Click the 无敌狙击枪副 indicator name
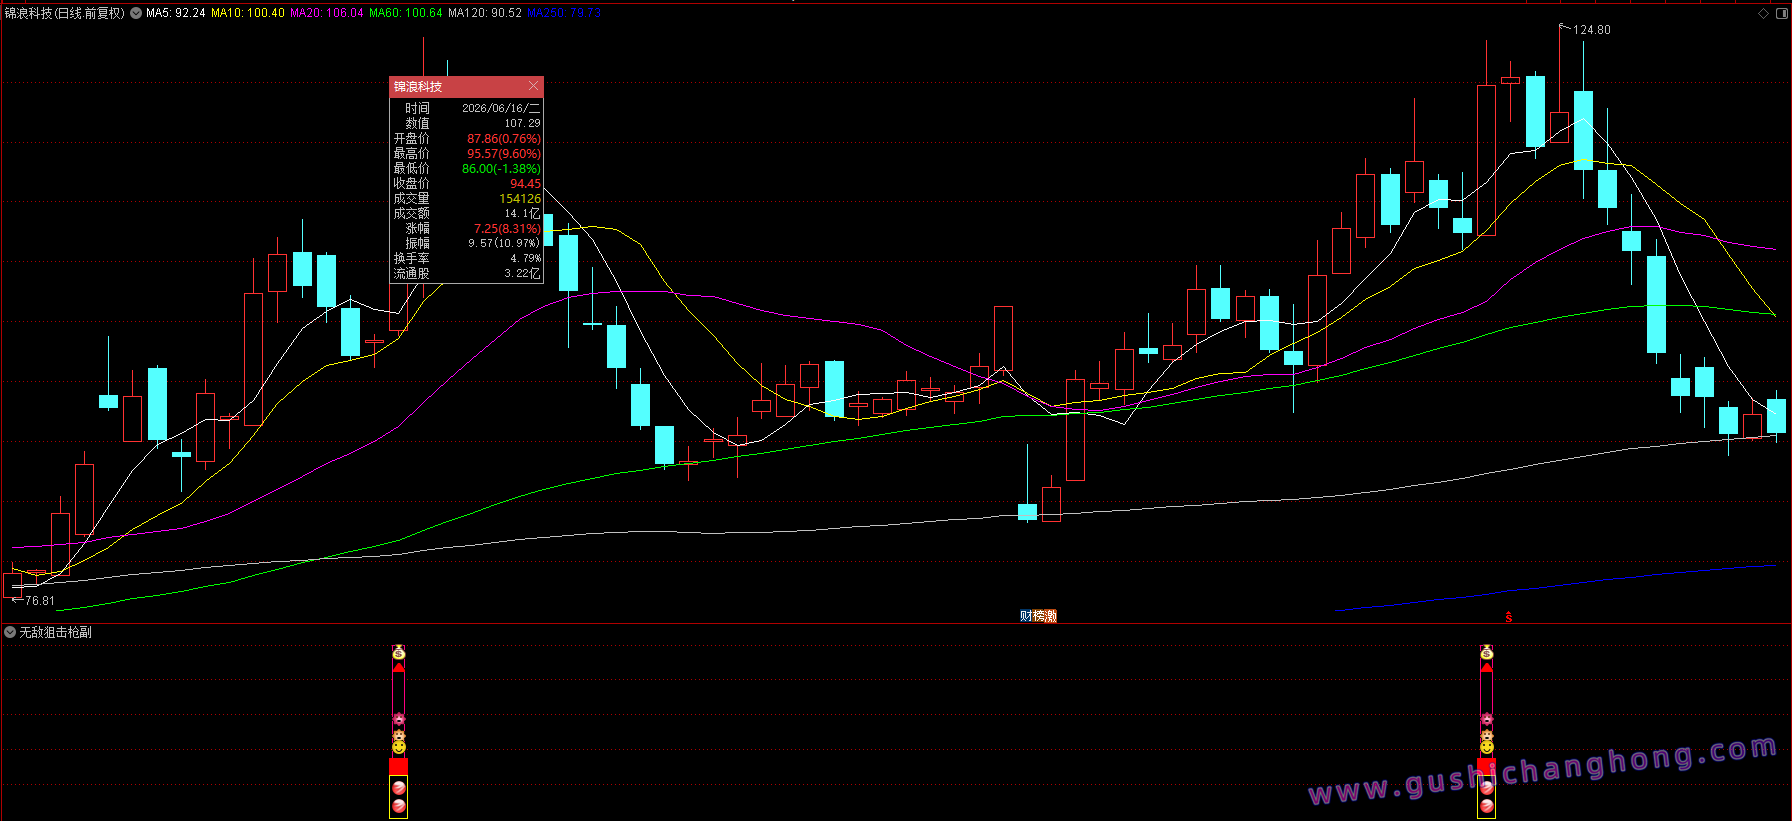The width and height of the screenshot is (1792, 821). coord(56,632)
